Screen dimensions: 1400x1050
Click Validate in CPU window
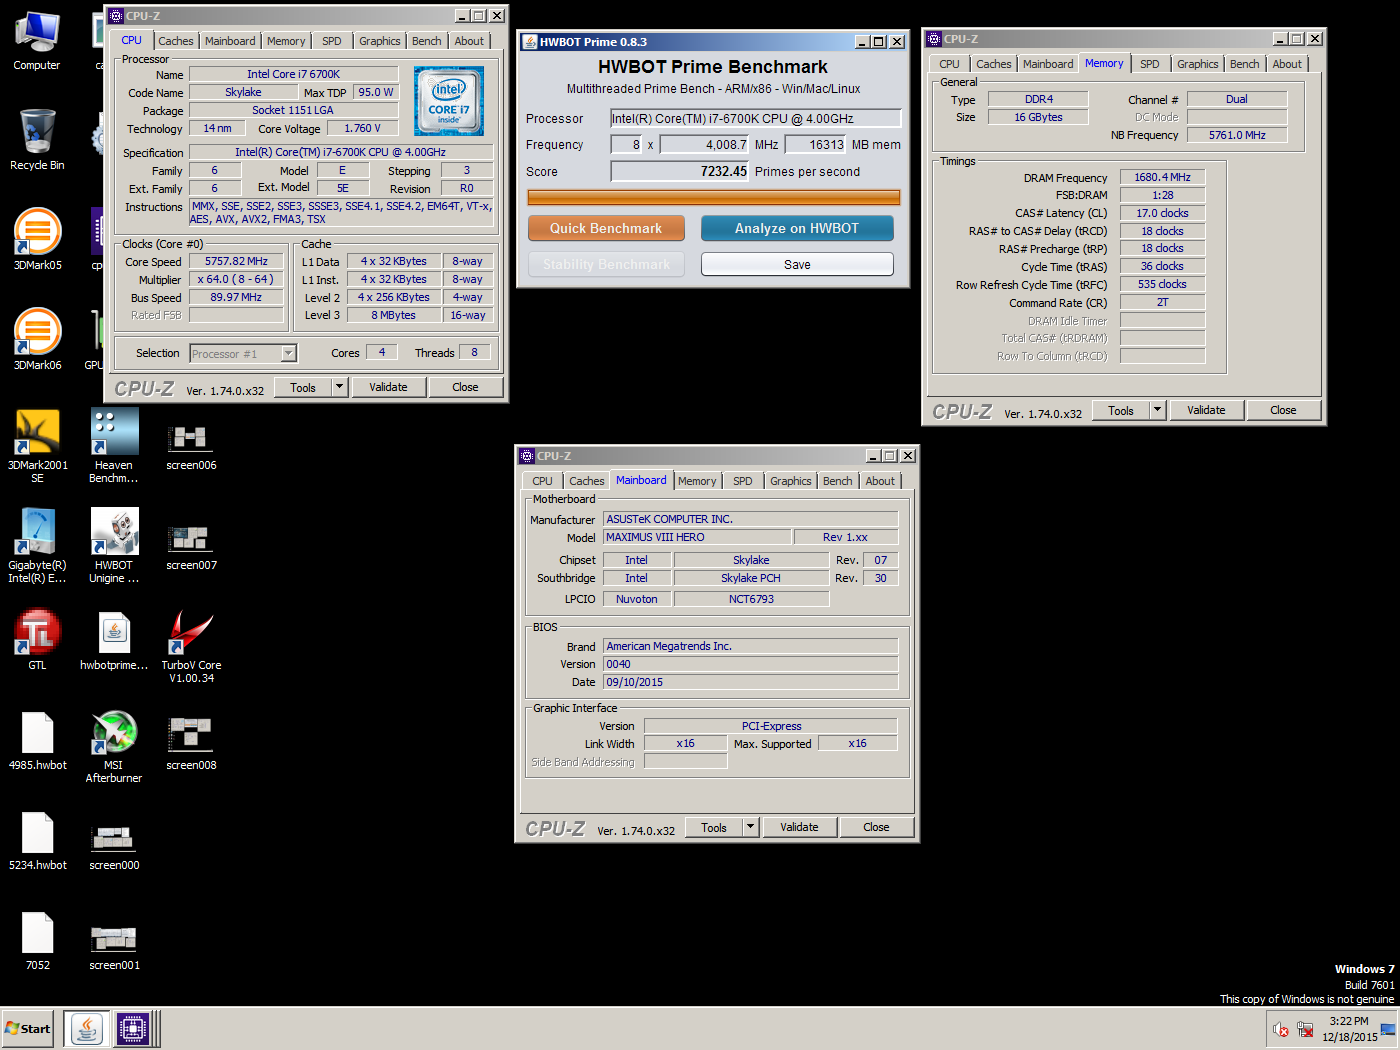point(388,387)
